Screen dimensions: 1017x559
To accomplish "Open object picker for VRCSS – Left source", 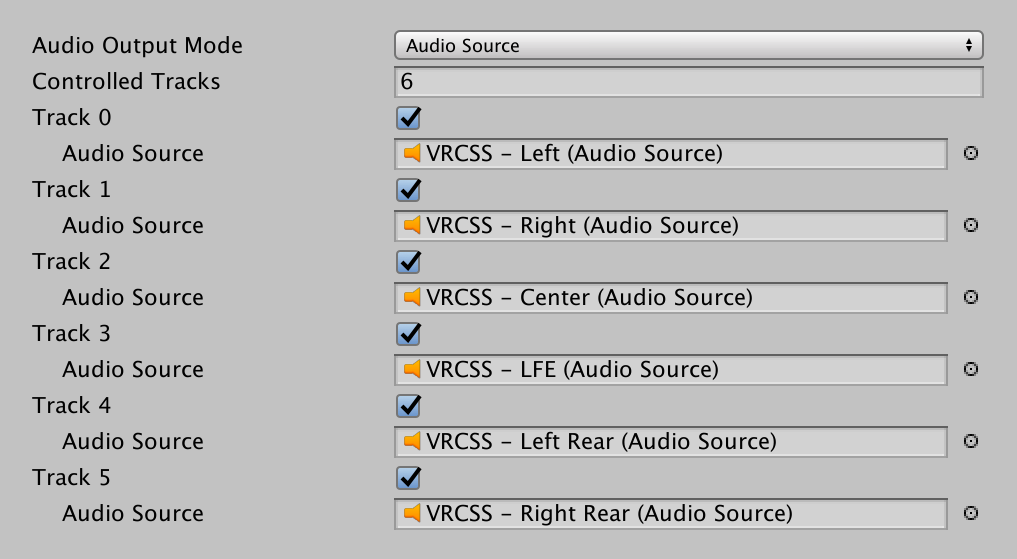I will point(970,154).
